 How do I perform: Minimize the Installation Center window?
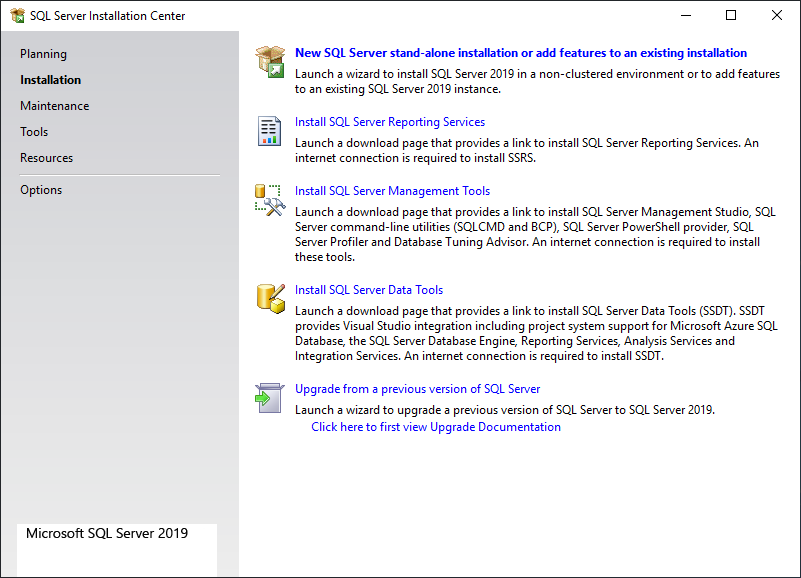click(x=686, y=15)
